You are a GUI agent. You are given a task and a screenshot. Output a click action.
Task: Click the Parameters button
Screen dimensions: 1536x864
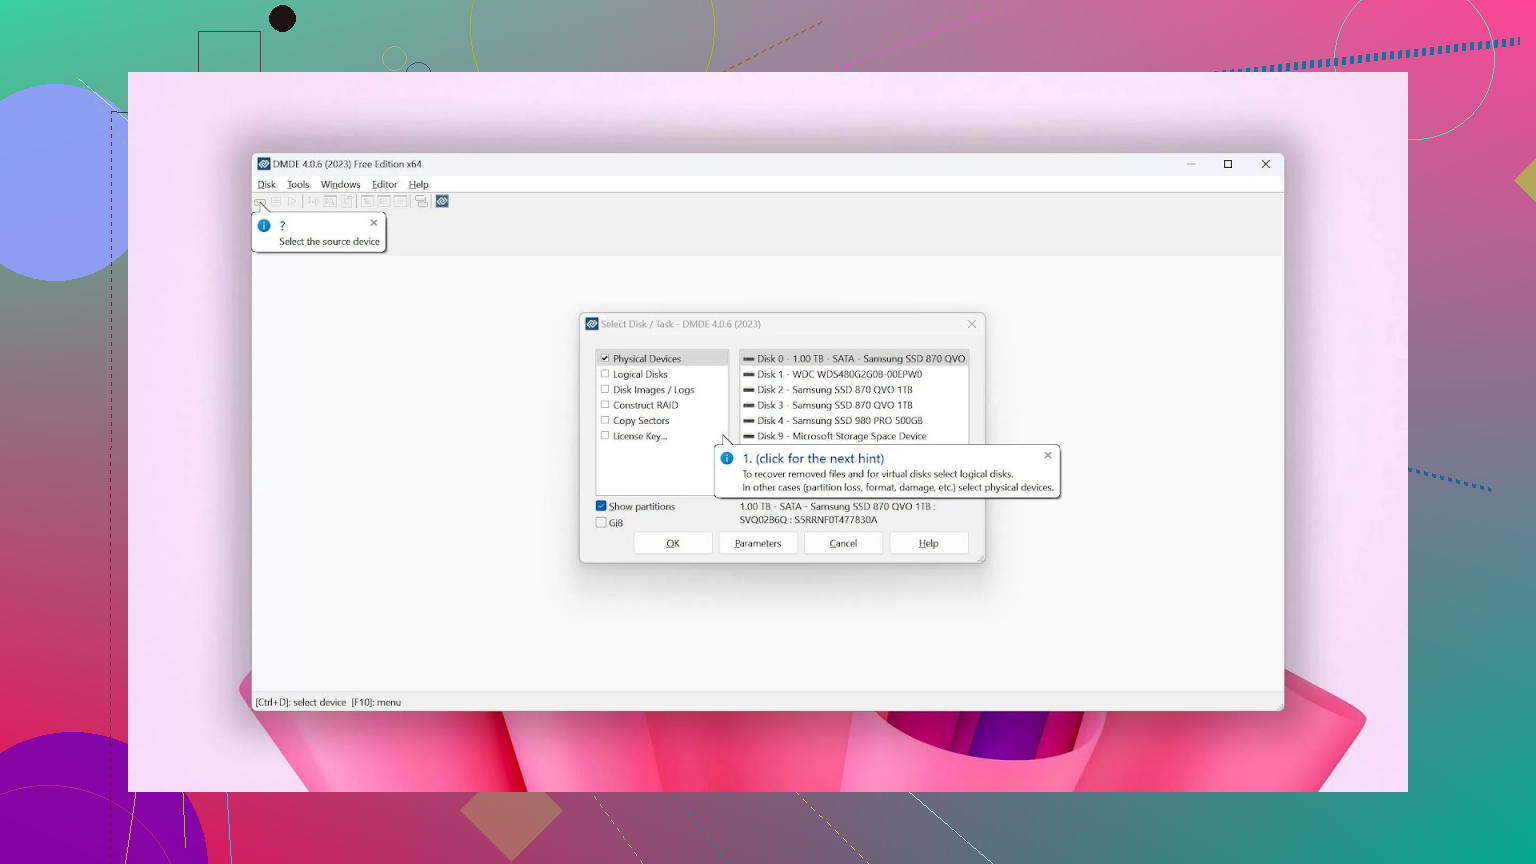tap(758, 543)
